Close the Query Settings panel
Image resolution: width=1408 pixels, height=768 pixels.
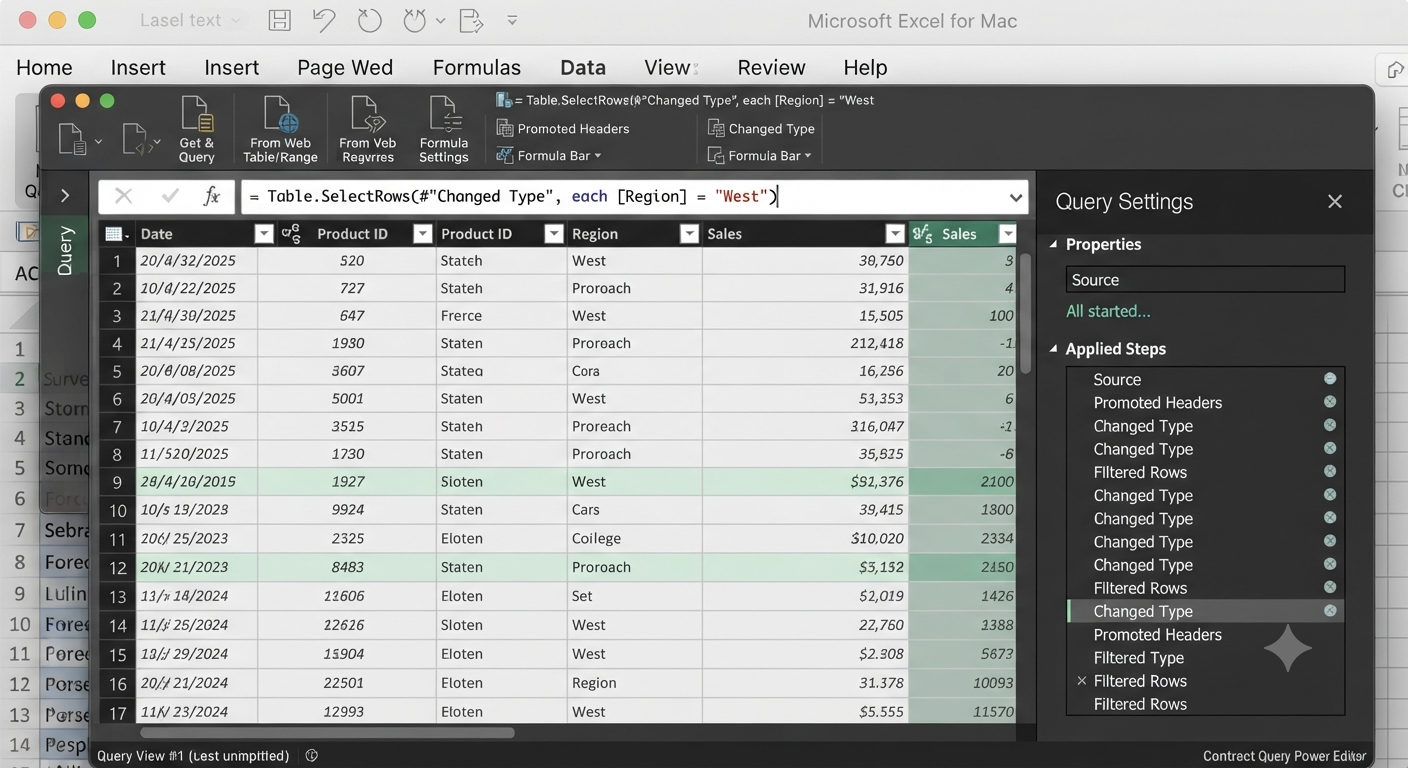click(1335, 201)
